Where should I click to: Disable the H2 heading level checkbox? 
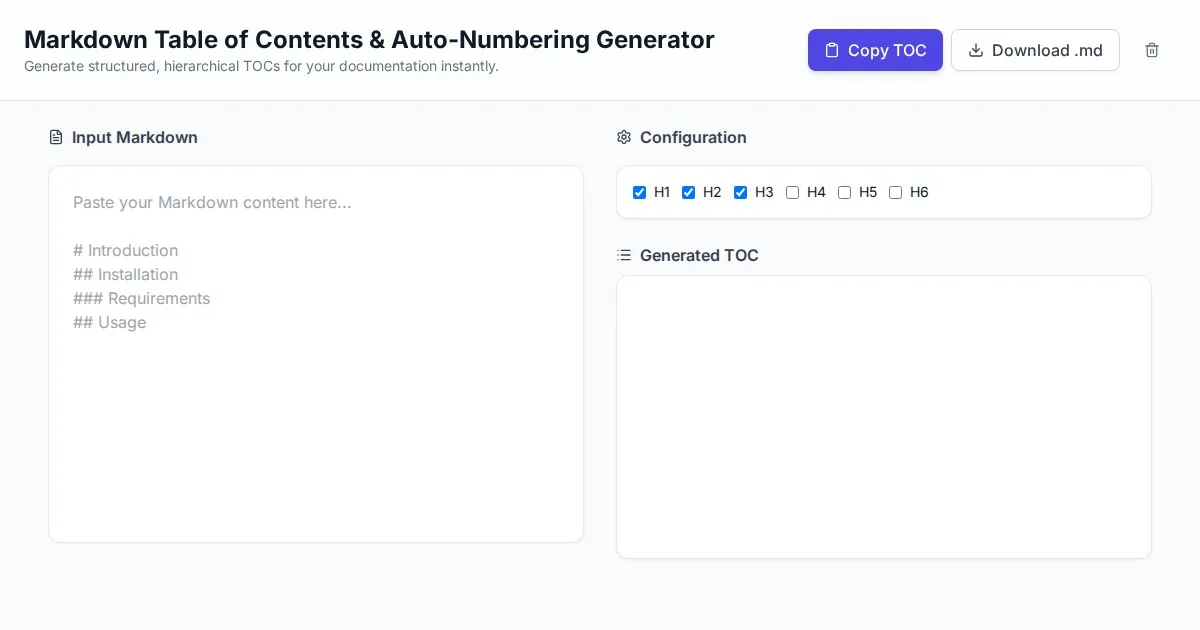pyautogui.click(x=689, y=192)
